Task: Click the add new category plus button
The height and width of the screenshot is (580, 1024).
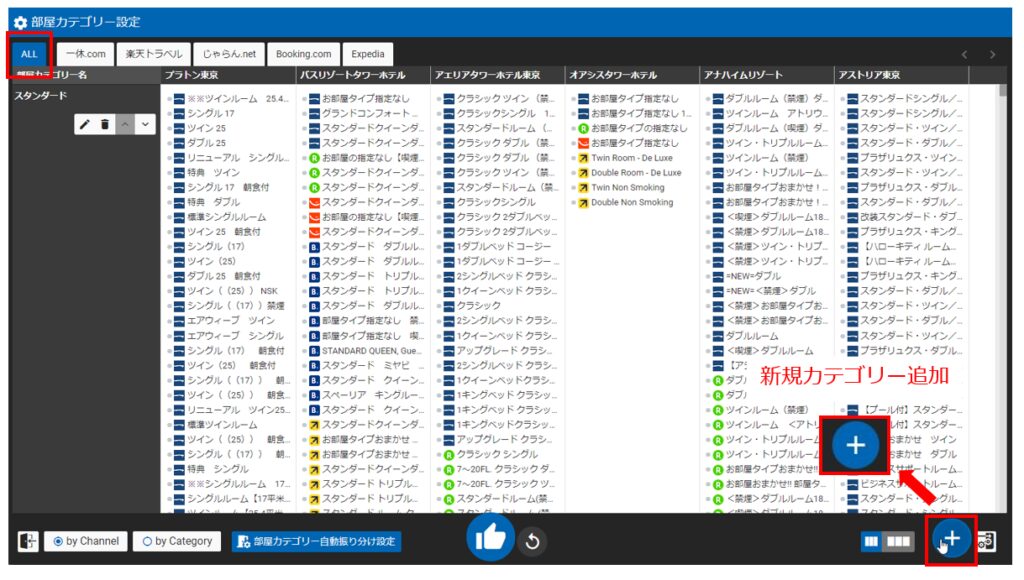Action: (x=951, y=540)
